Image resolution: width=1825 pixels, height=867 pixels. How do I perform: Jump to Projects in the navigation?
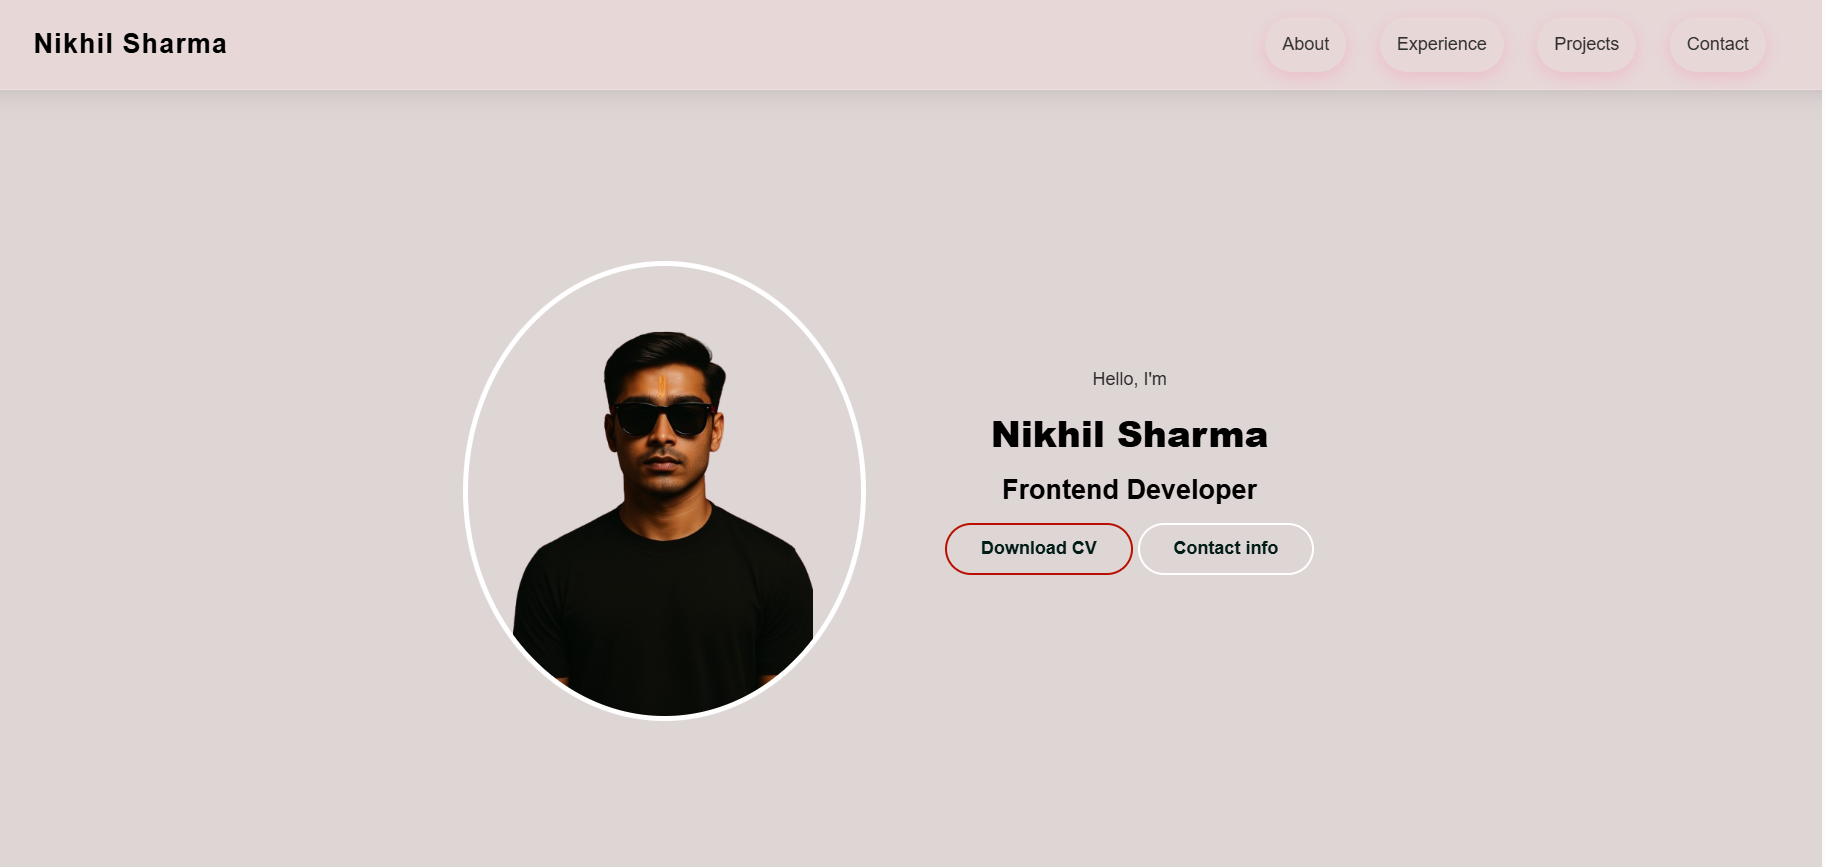click(1586, 44)
